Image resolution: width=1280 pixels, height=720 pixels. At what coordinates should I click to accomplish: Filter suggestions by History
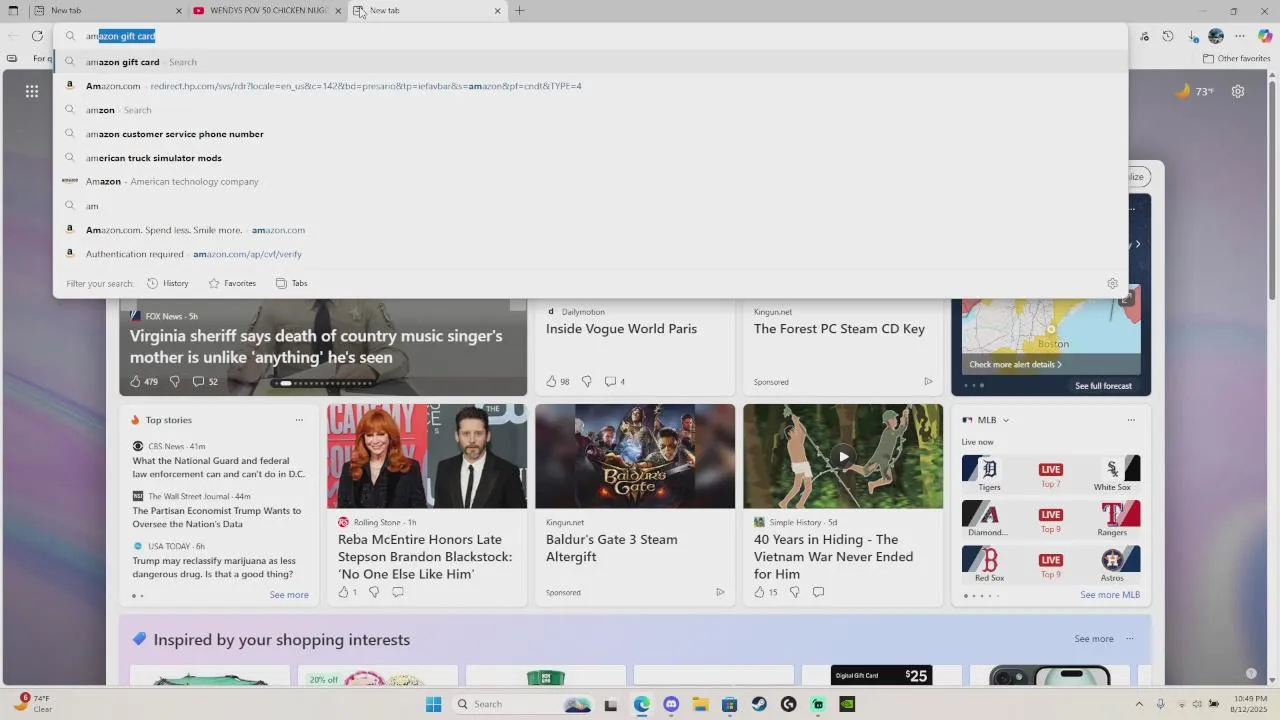pos(168,283)
